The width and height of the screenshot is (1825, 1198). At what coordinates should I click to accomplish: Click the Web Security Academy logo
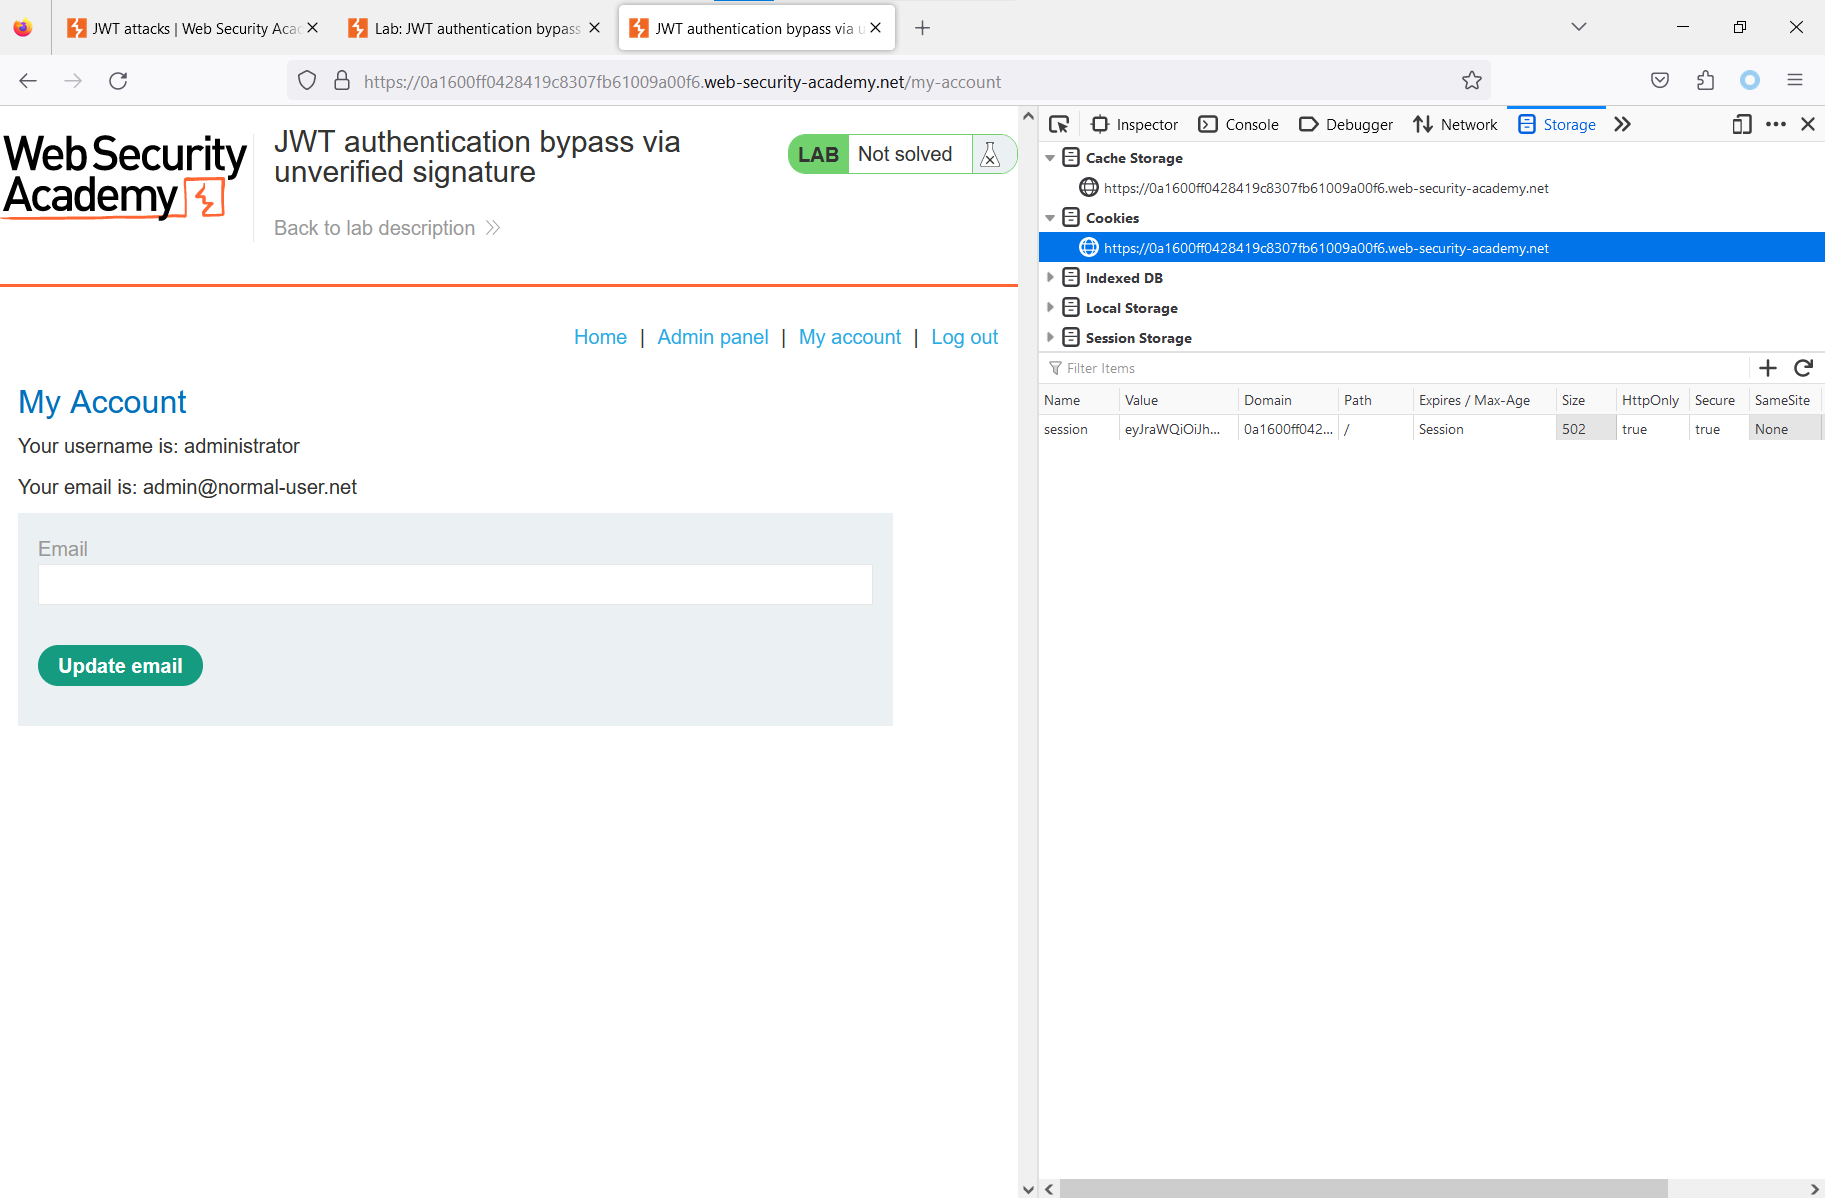pos(125,177)
